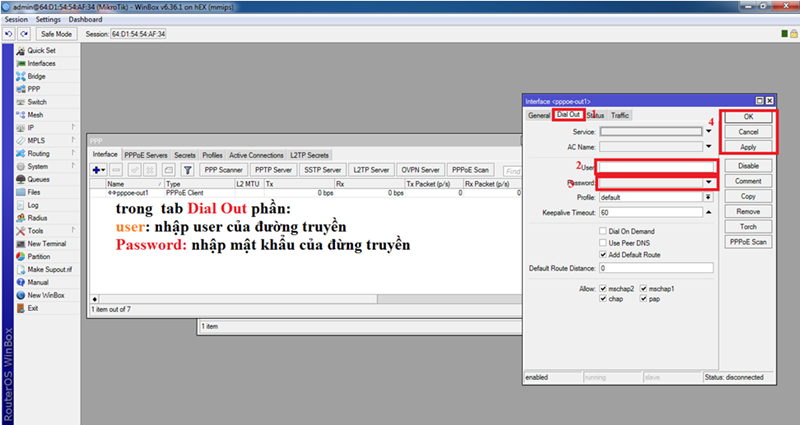This screenshot has width=800, height=425.
Task: Click the blue plus add button
Action: click(98, 171)
